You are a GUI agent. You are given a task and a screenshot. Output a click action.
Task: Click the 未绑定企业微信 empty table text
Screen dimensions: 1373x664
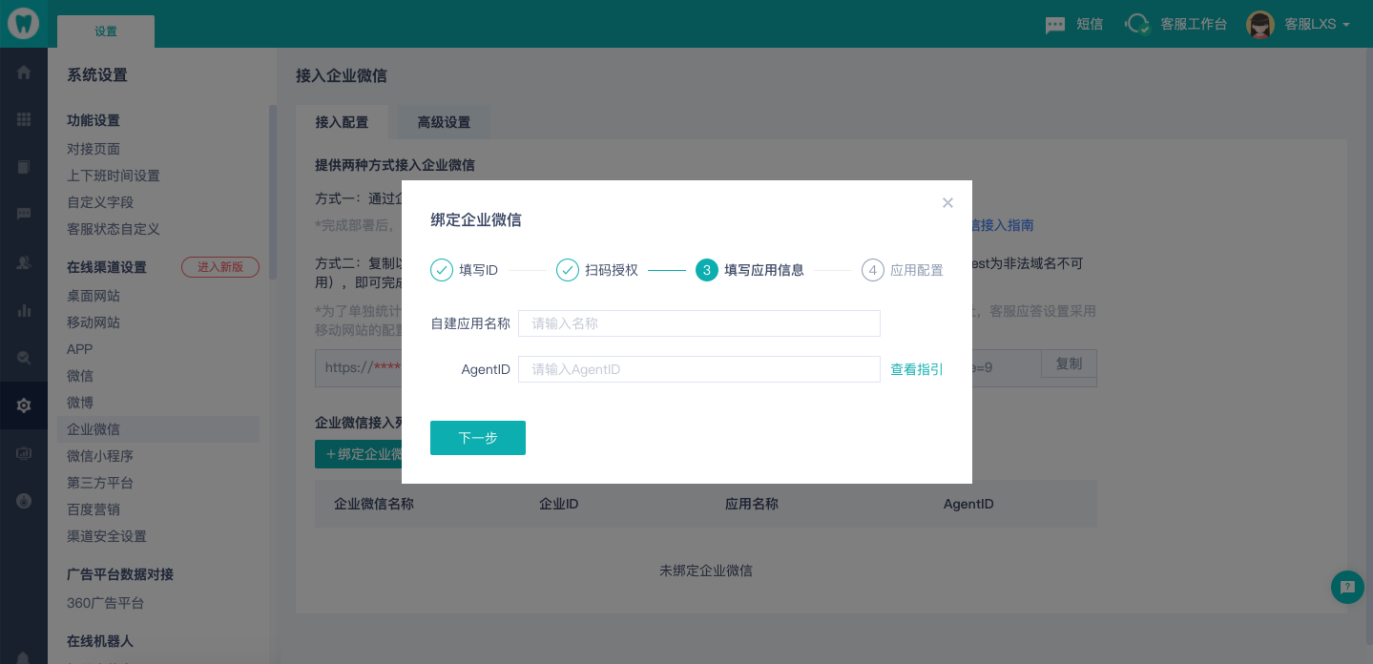[x=706, y=570]
